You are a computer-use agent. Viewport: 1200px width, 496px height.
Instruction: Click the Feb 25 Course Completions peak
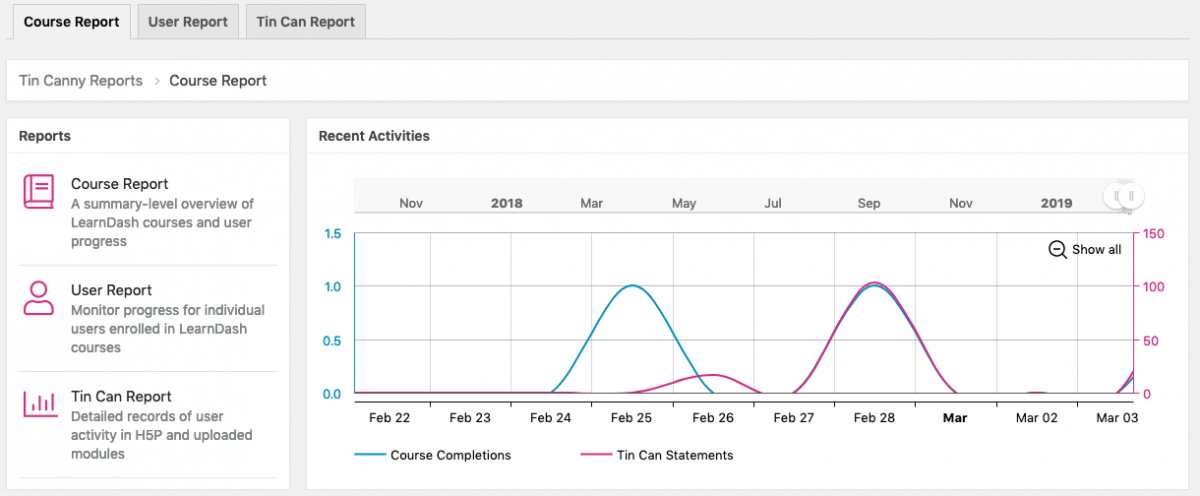coord(632,286)
